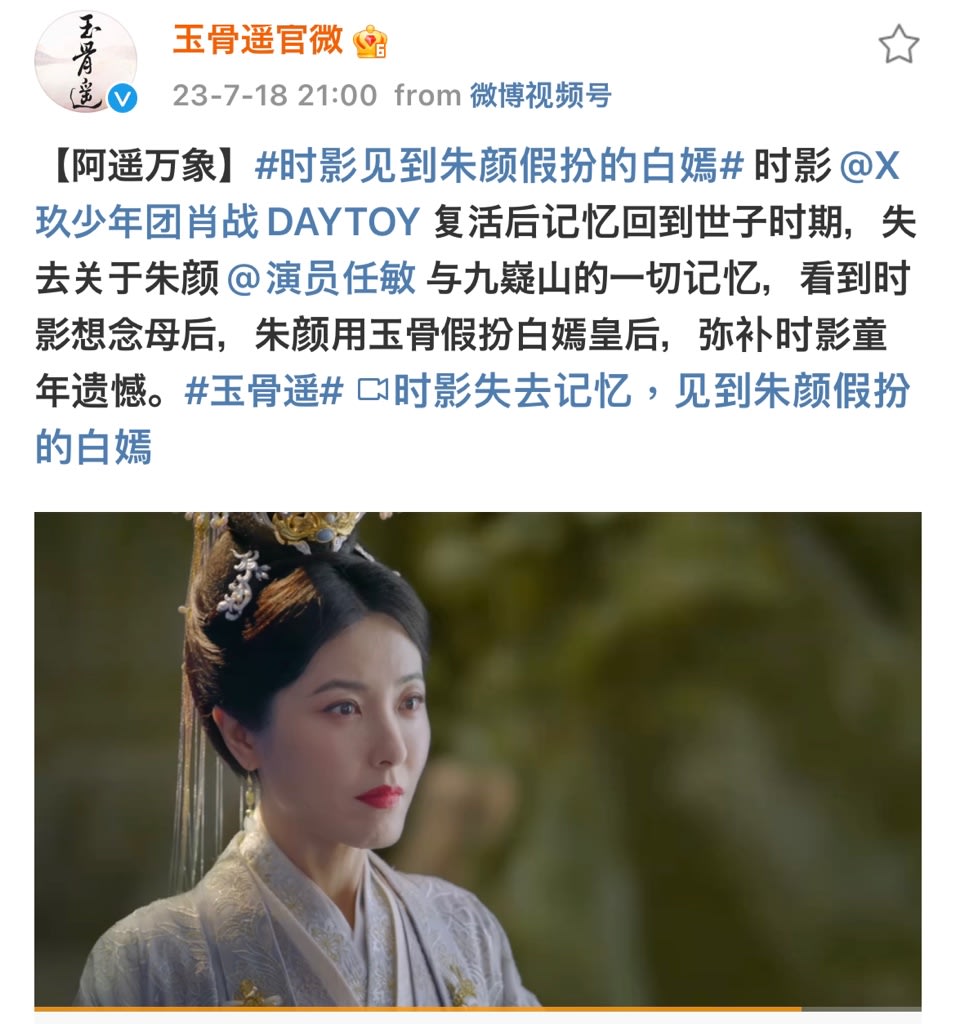Click the orange video progress bar
Image resolution: width=956 pixels, height=1024 pixels.
[x=418, y=1010]
